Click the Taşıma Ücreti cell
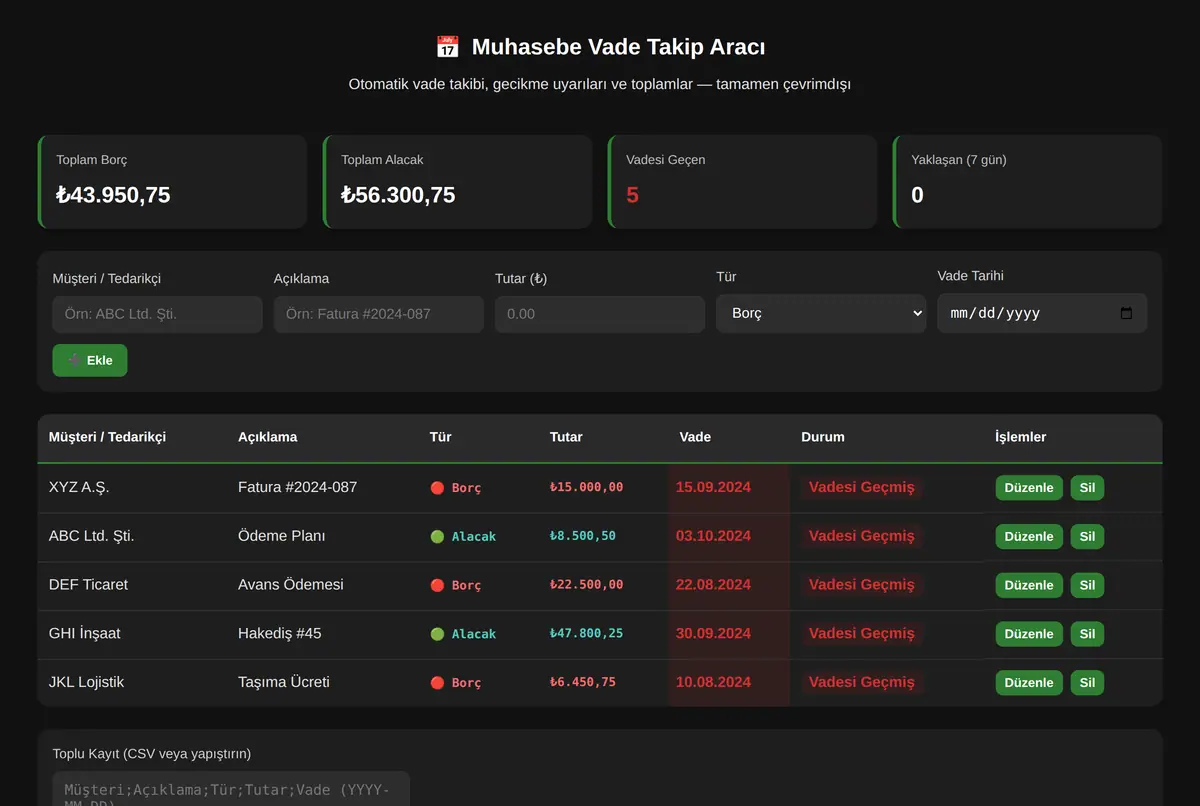Viewport: 1200px width, 806px height. point(284,682)
